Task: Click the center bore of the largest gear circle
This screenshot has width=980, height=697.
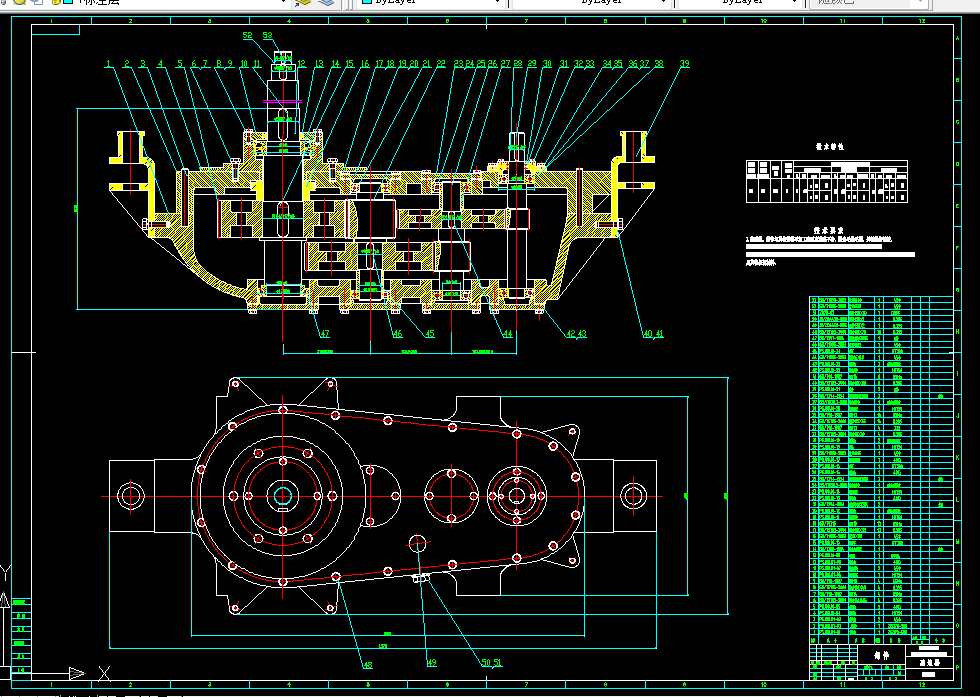Action: (x=282, y=496)
